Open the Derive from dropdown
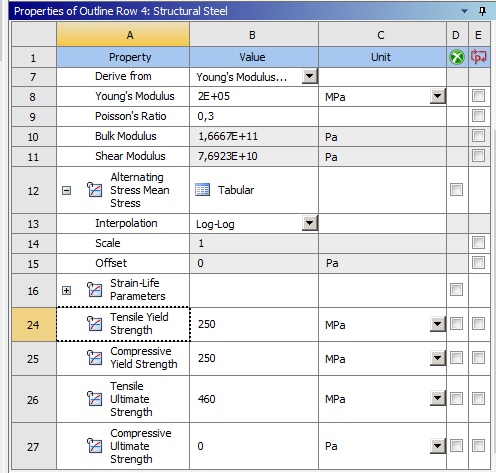Viewport: 496px width, 473px height. [310, 76]
